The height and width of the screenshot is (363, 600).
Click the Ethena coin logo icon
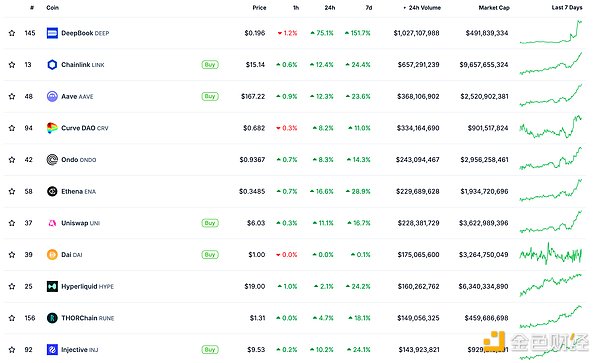52,191
